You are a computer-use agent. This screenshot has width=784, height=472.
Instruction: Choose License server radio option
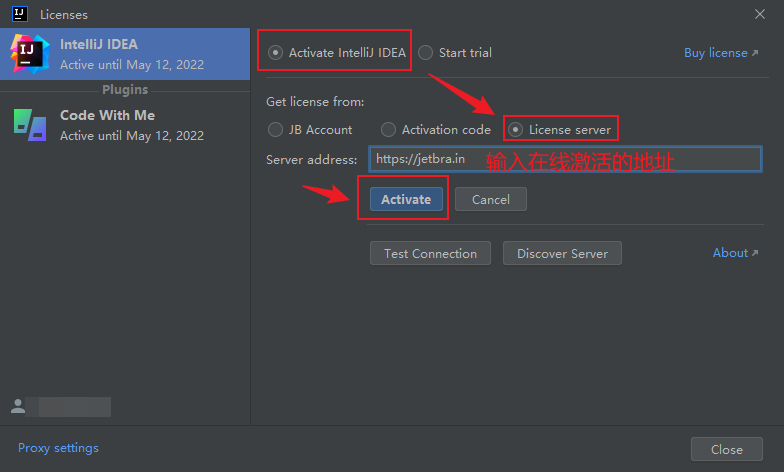516,130
